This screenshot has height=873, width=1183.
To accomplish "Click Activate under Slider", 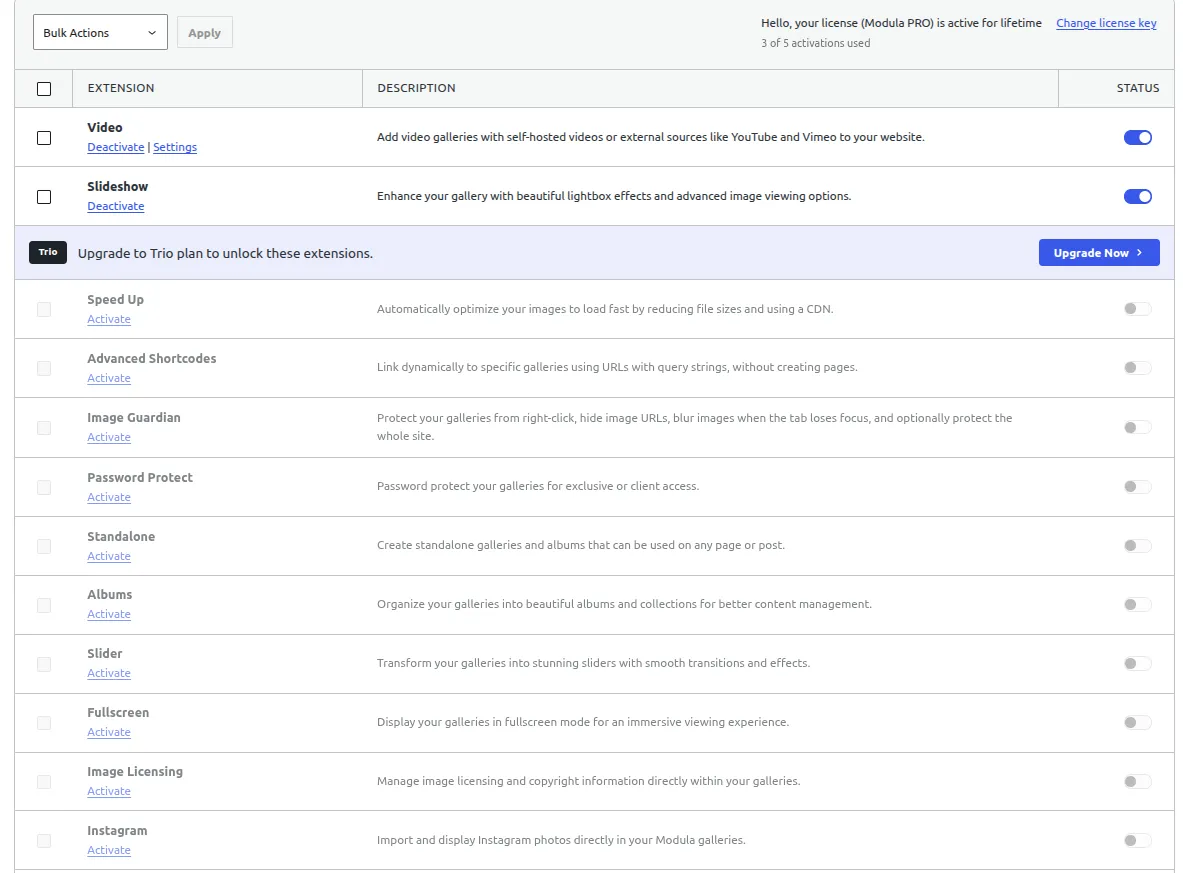I will click(x=109, y=673).
